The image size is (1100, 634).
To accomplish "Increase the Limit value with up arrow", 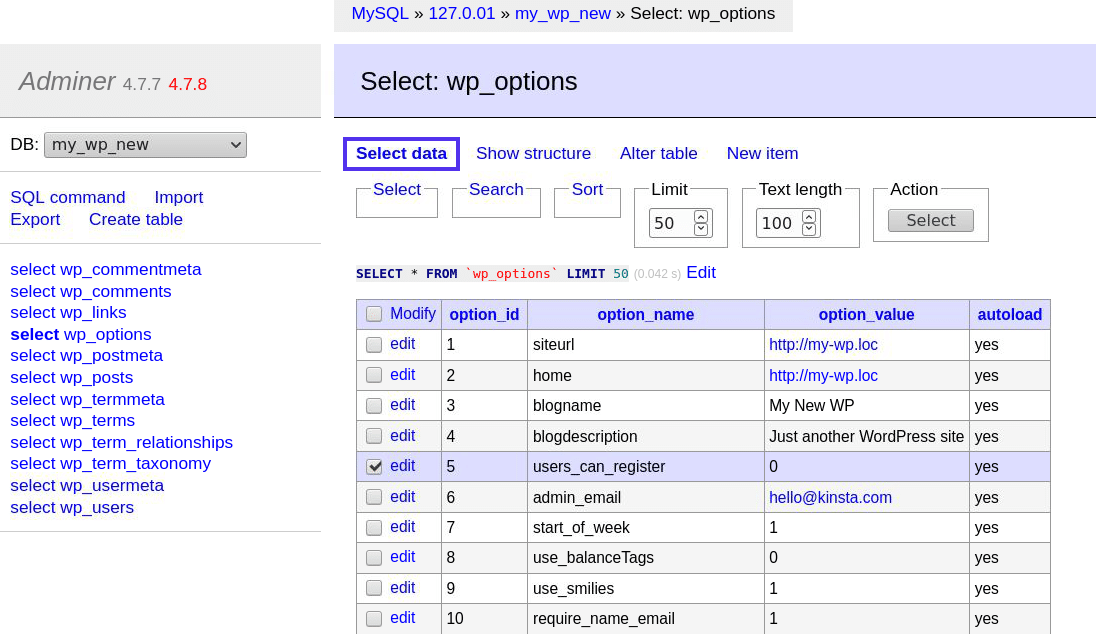I will [x=701, y=216].
